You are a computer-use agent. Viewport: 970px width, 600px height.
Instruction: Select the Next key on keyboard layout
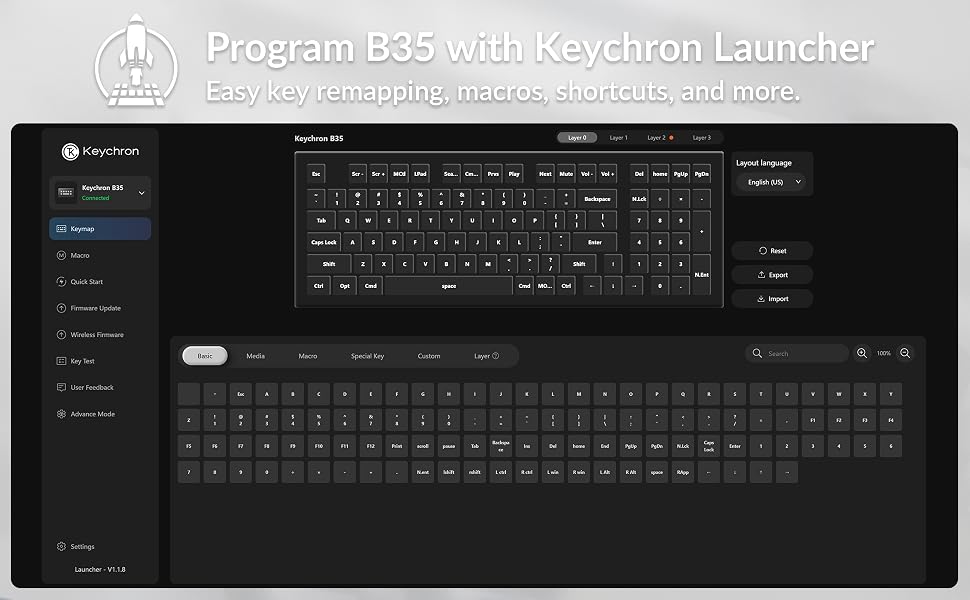[545, 174]
